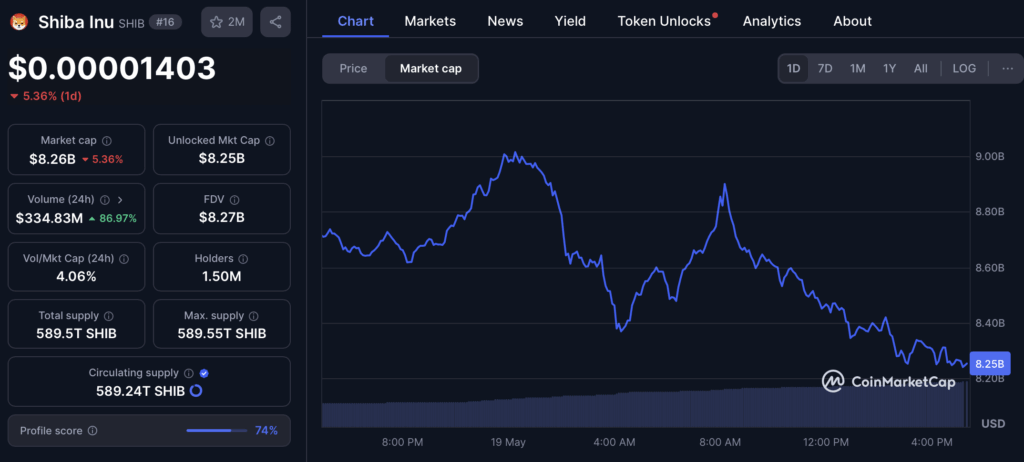Click the 74% profile score value

pos(266,431)
